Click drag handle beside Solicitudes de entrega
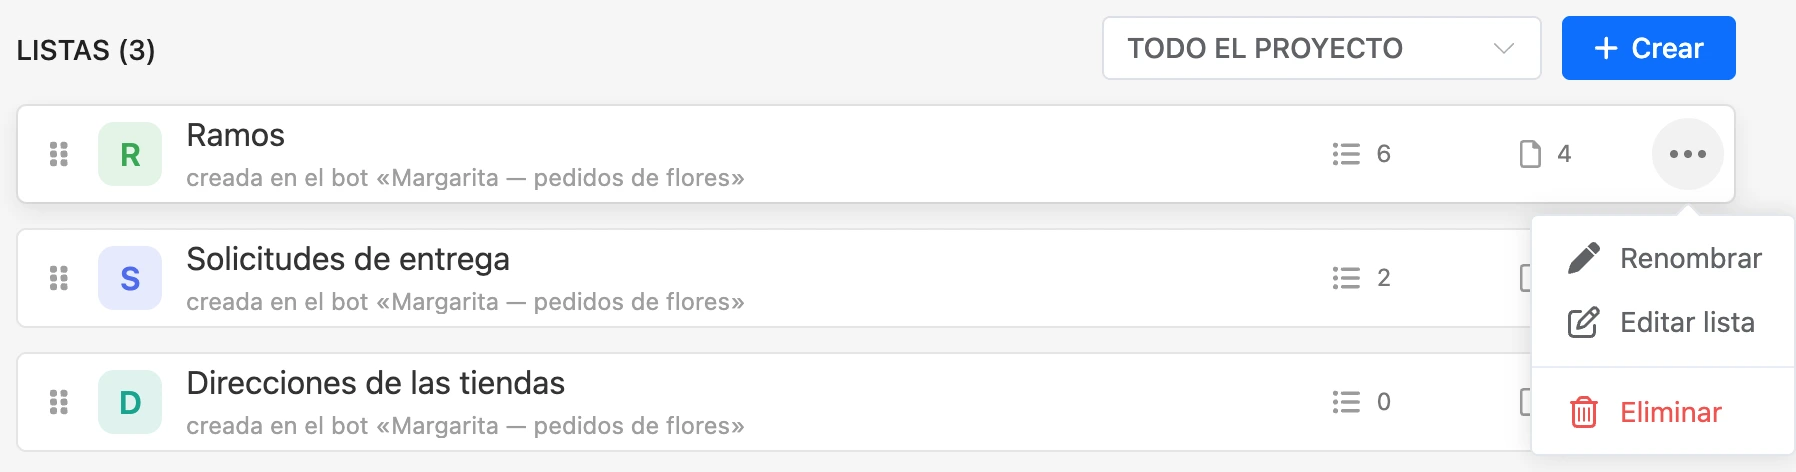Image resolution: width=1796 pixels, height=472 pixels. point(59,278)
